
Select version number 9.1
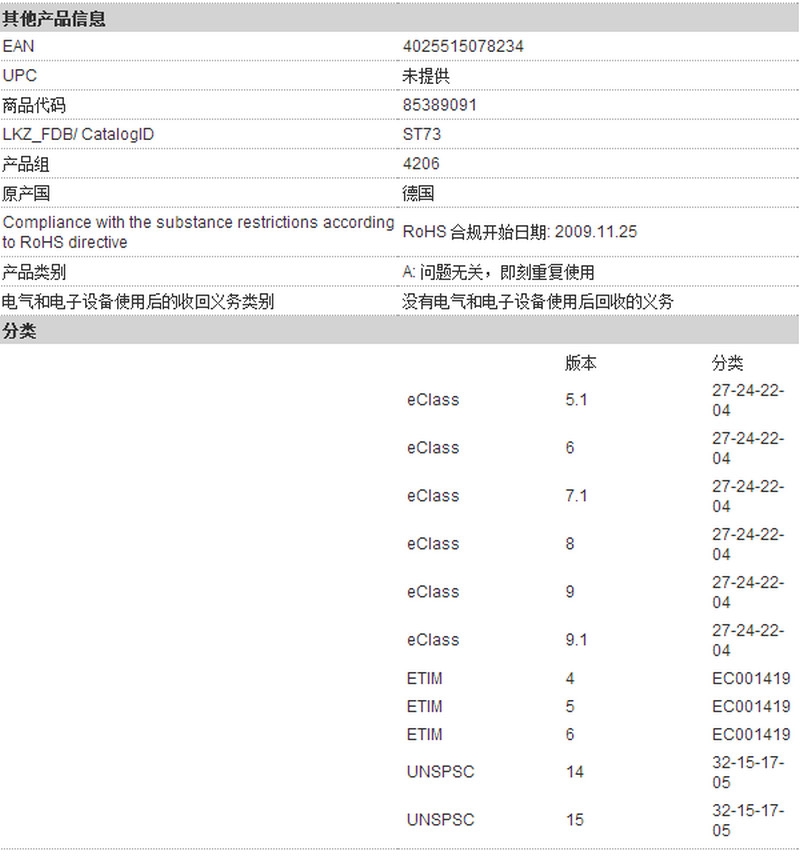pyautogui.click(x=577, y=640)
